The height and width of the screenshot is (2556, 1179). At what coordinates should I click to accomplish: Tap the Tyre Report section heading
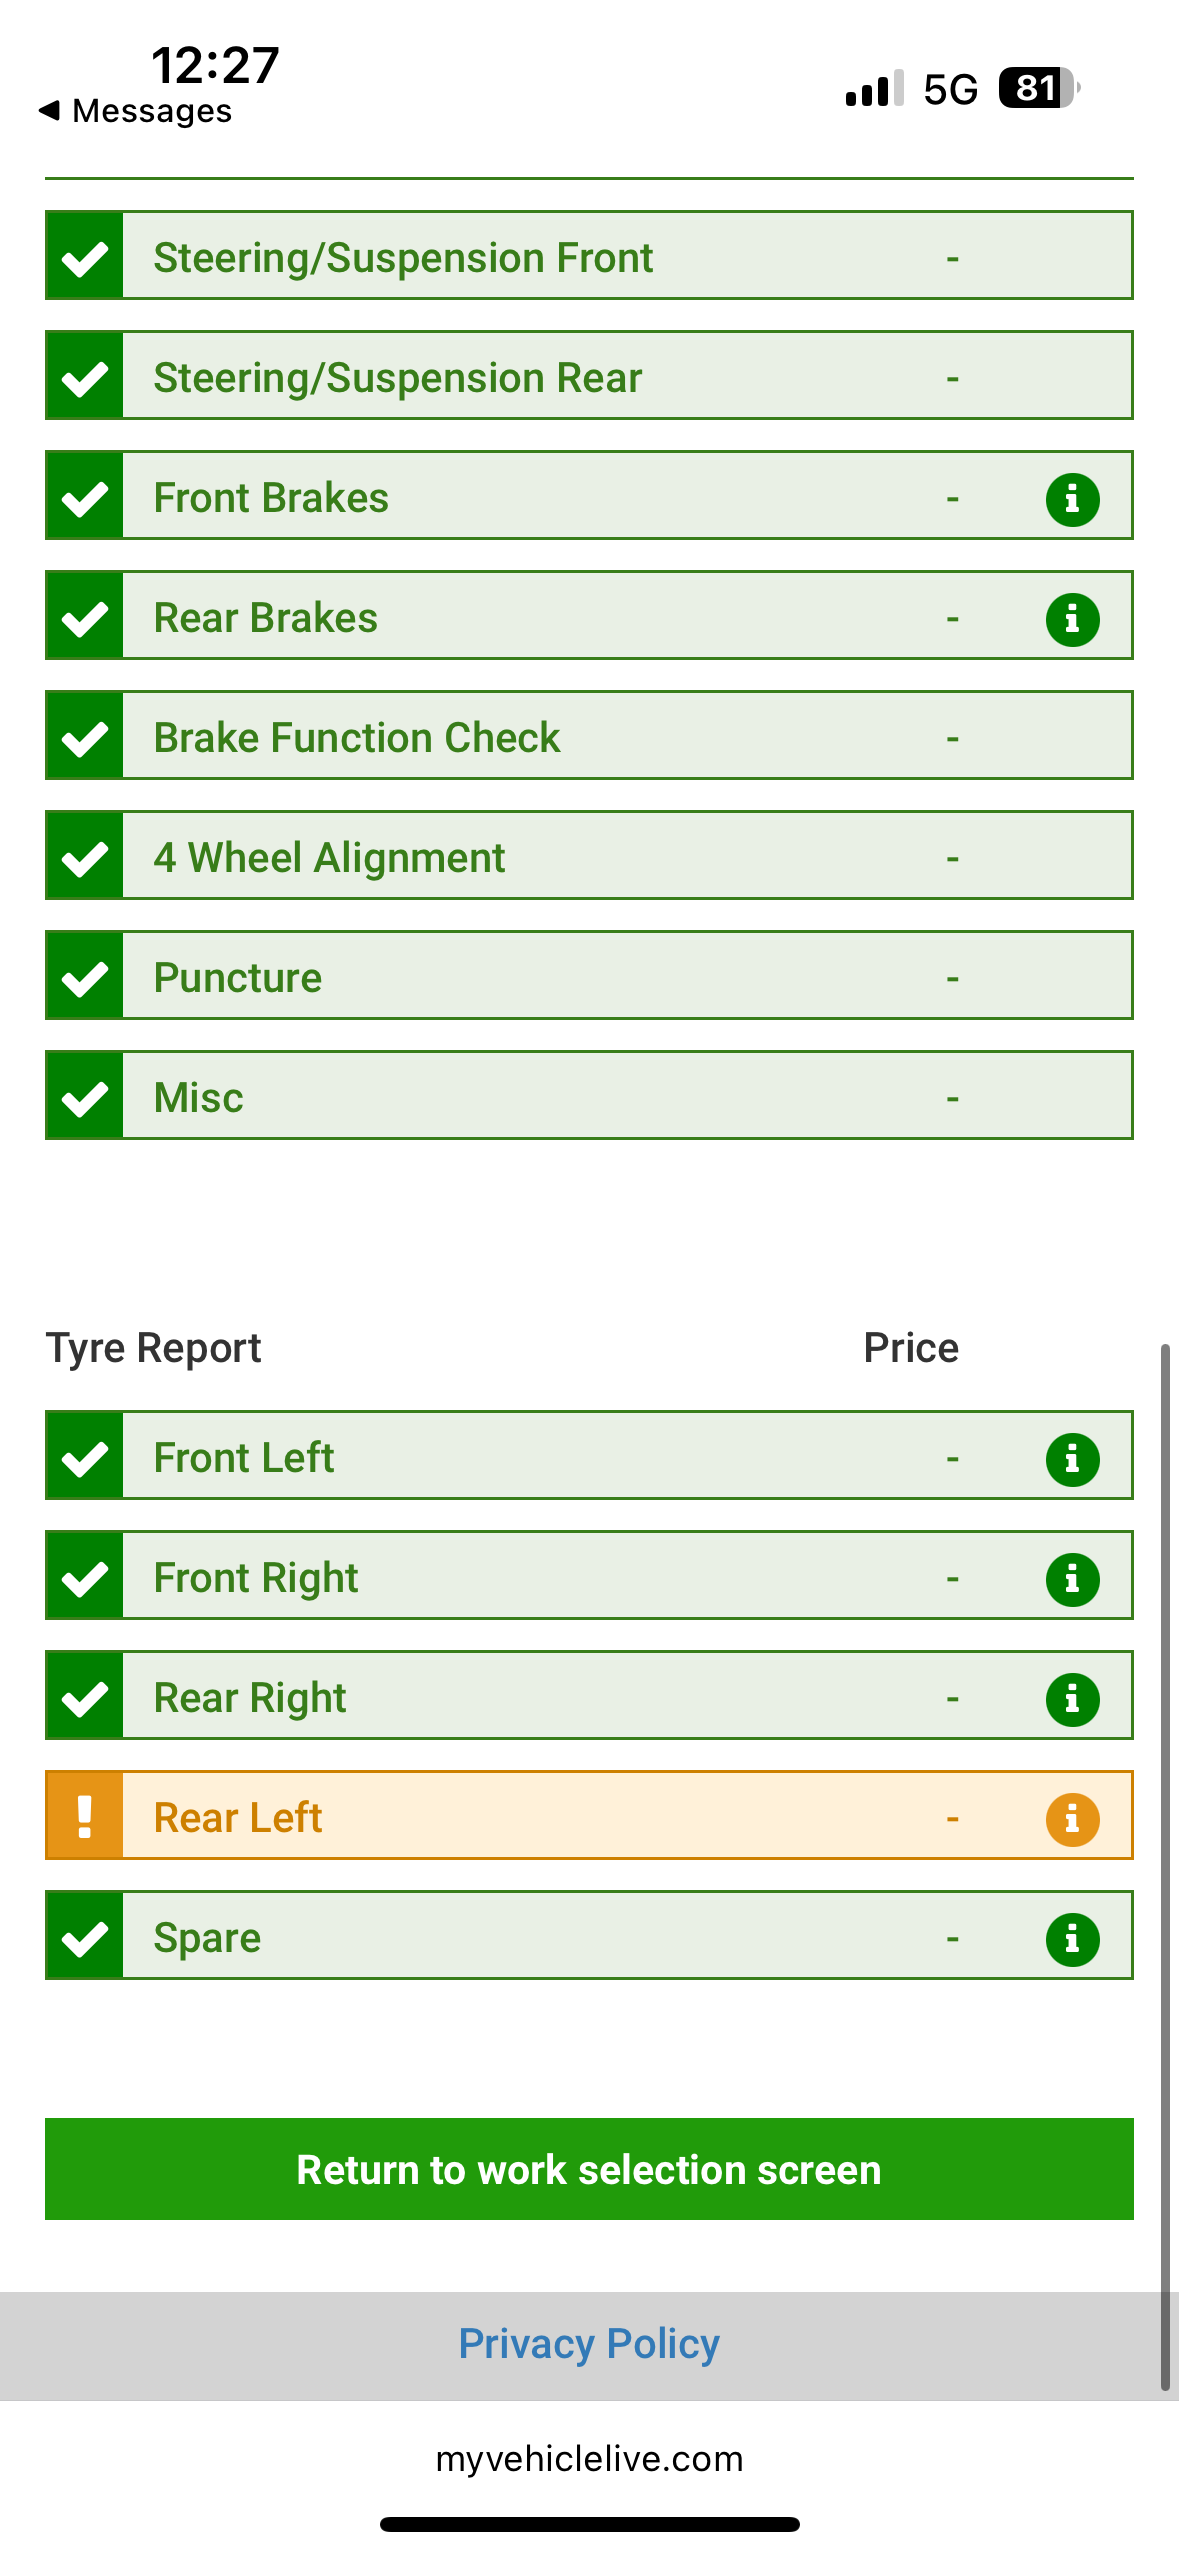153,1347
